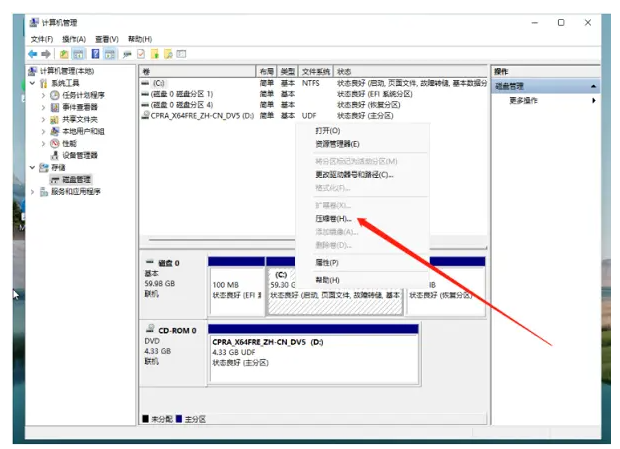Collapse the 系统工具 tree node
This screenshot has height=449, width=620.
(32, 83)
